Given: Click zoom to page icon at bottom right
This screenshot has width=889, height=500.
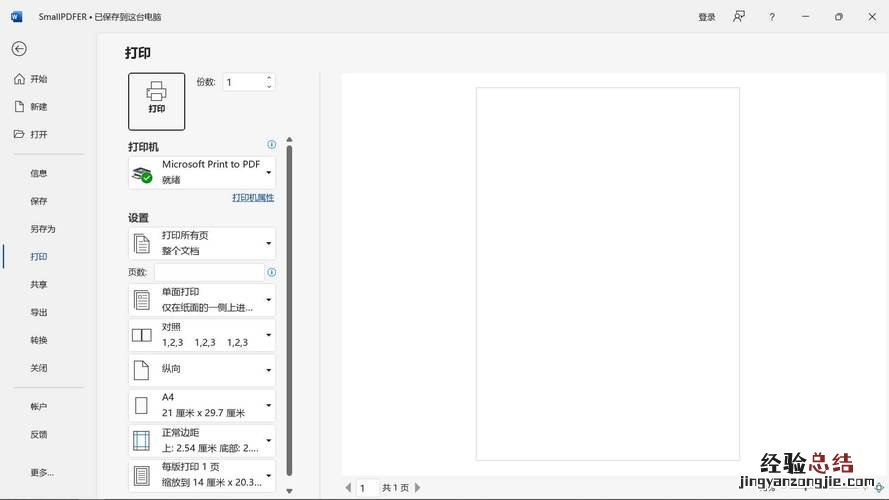Looking at the screenshot, I should 879,488.
